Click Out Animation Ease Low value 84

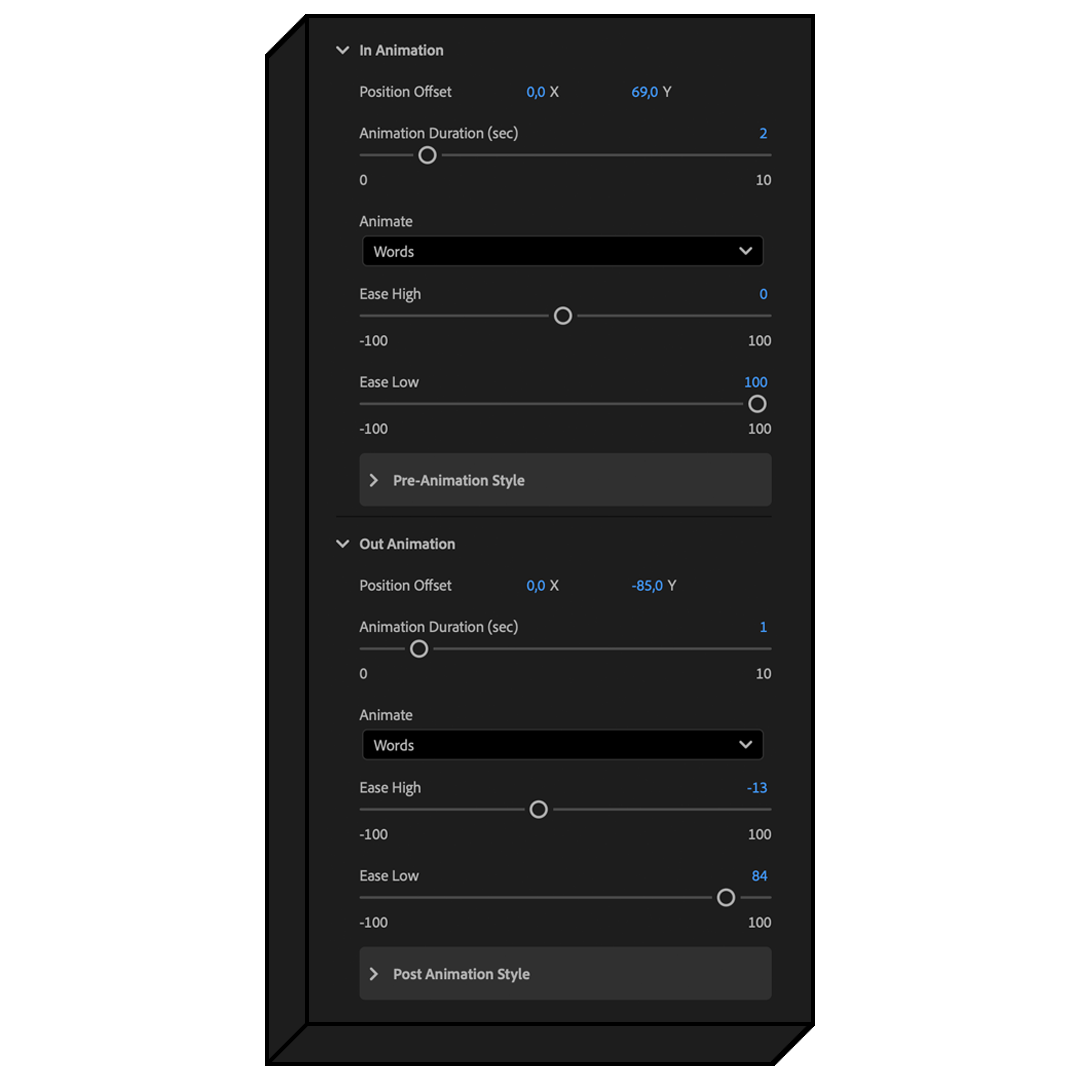pos(759,876)
